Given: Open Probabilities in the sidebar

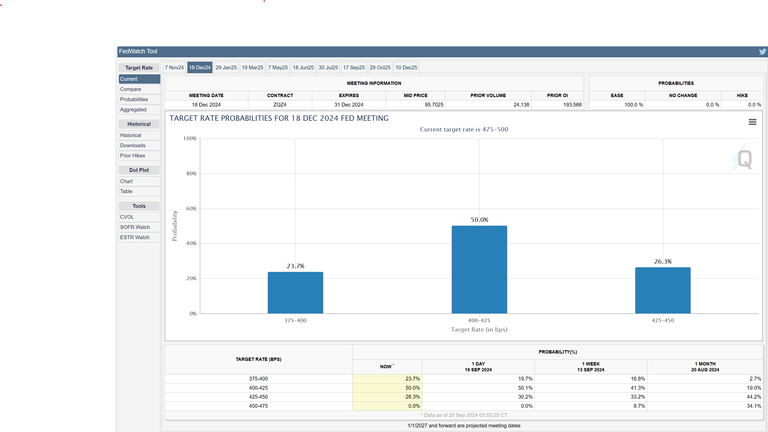Looking at the screenshot, I should pos(134,100).
